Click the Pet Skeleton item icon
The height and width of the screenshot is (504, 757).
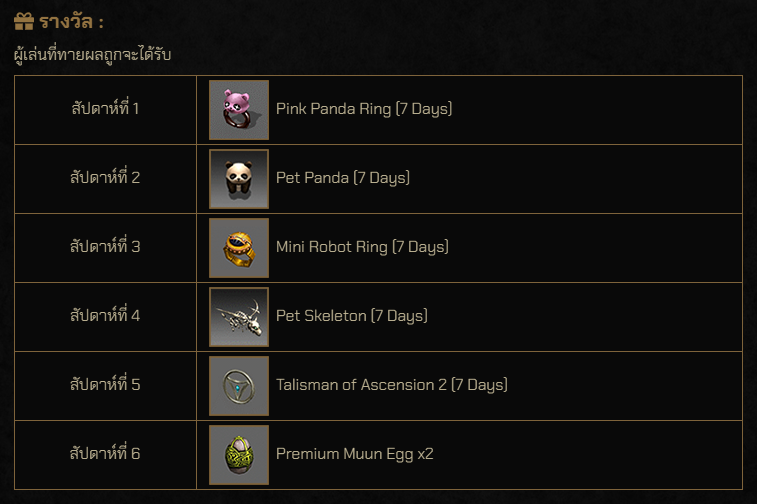coord(238,316)
